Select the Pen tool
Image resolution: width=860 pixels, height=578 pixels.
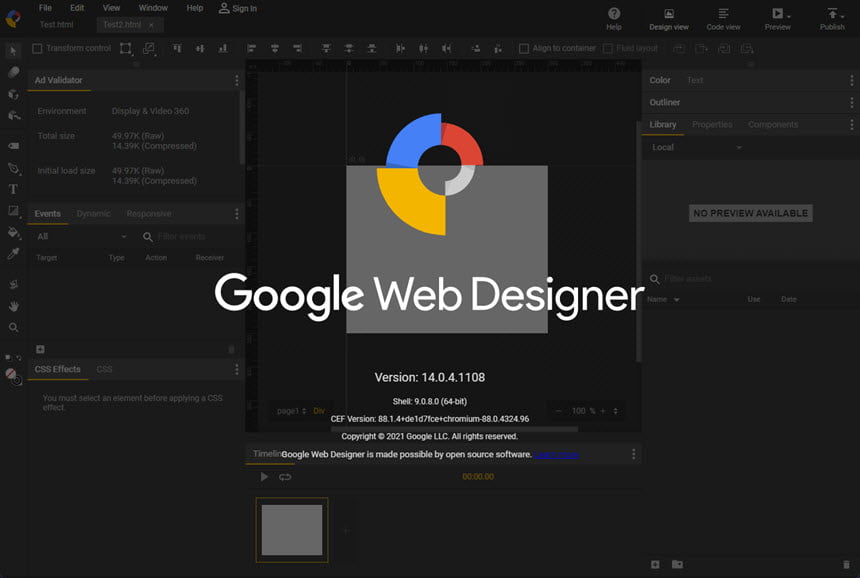13,168
